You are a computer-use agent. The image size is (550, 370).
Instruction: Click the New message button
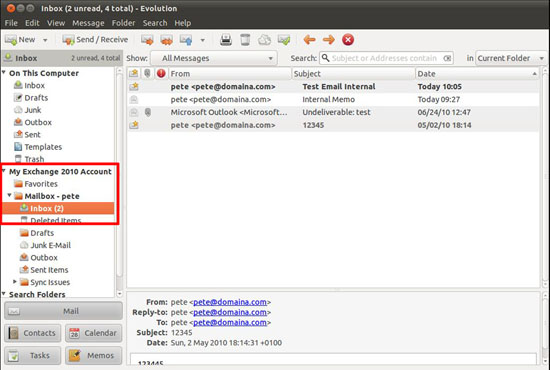pos(20,40)
